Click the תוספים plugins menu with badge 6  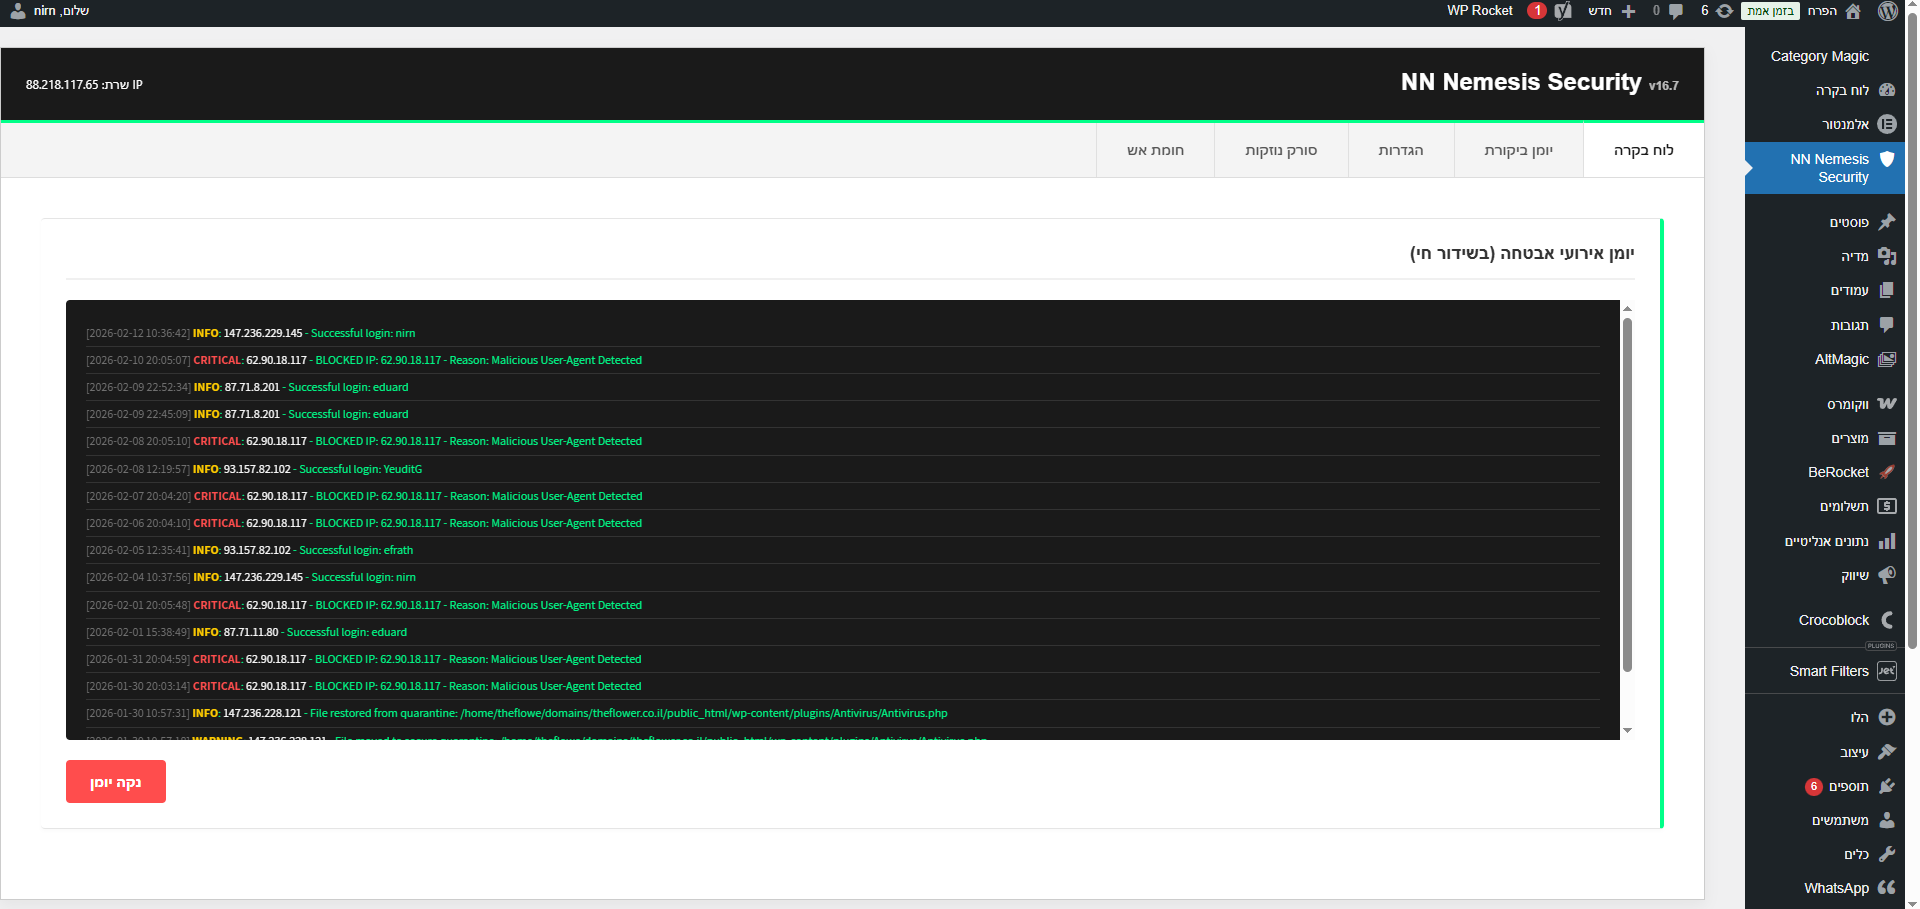(x=1848, y=786)
